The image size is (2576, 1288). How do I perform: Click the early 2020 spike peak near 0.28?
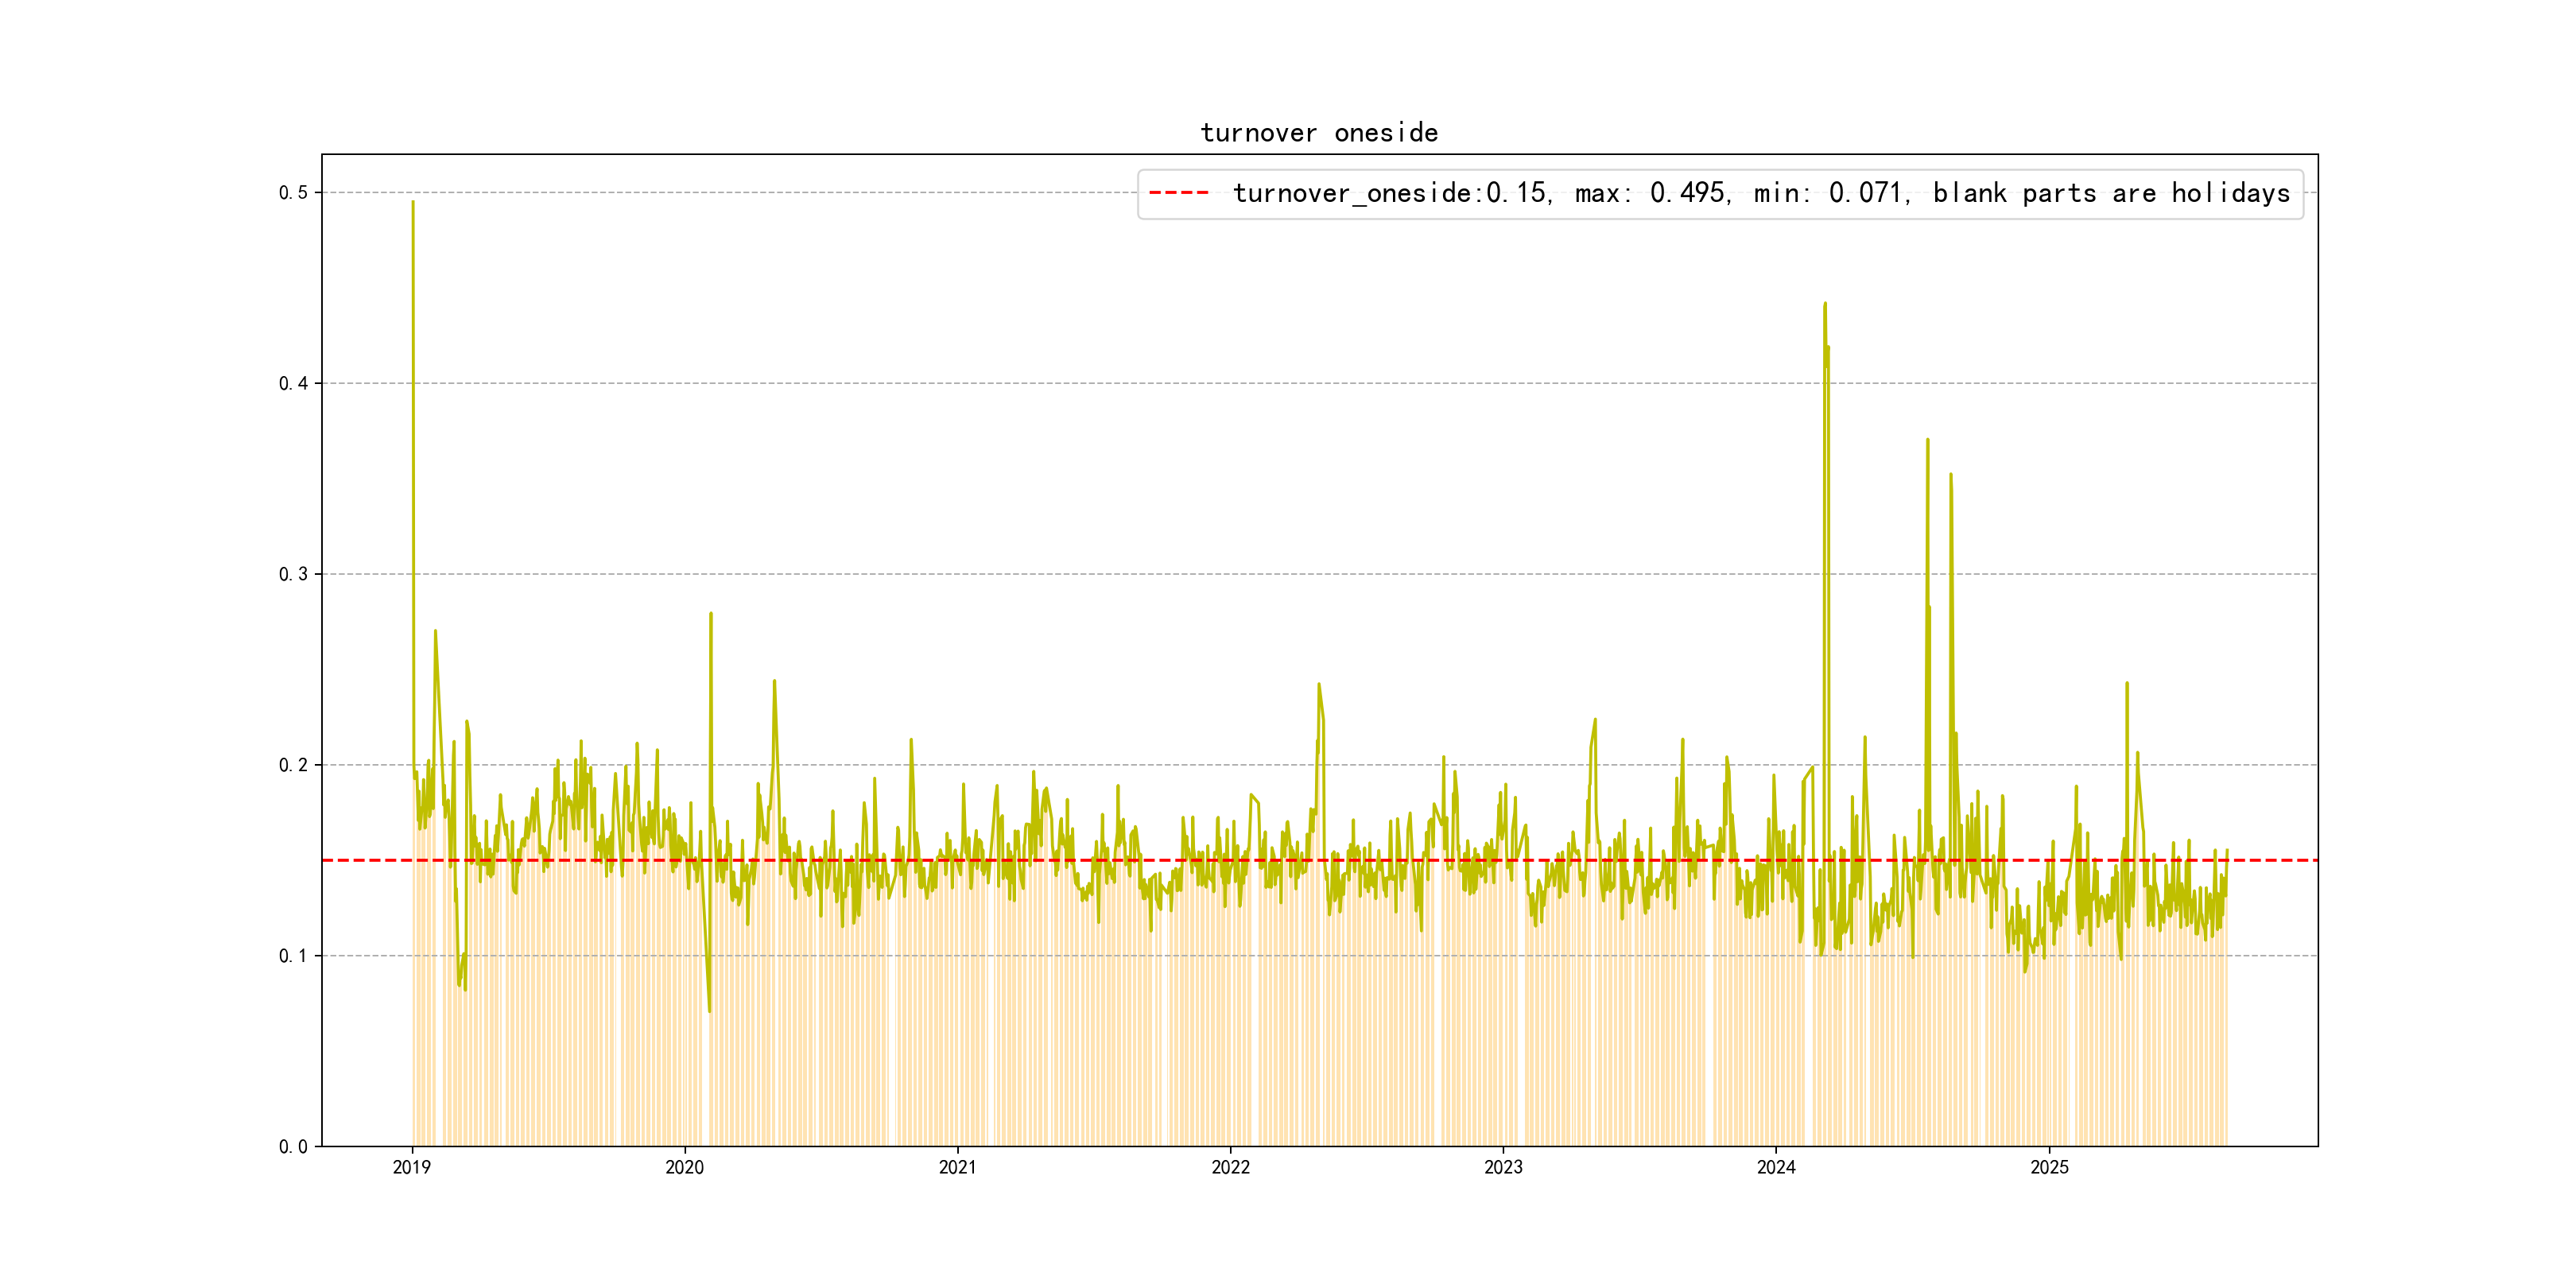click(x=711, y=614)
